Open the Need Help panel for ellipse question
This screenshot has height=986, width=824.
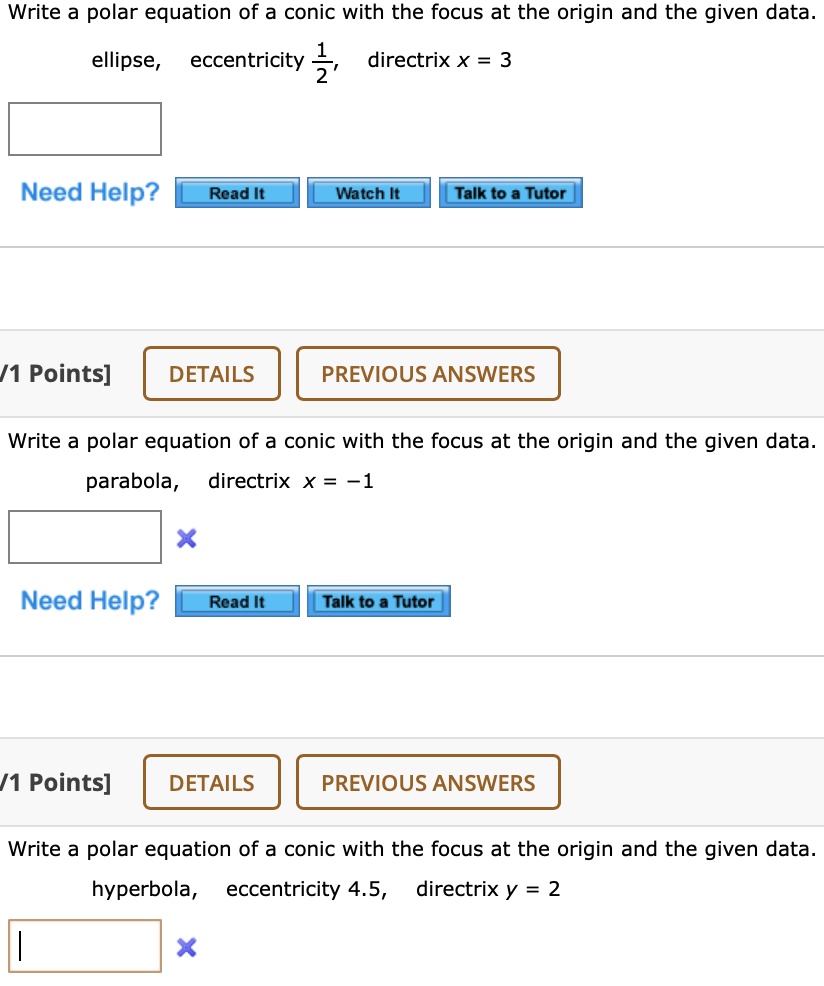point(88,192)
